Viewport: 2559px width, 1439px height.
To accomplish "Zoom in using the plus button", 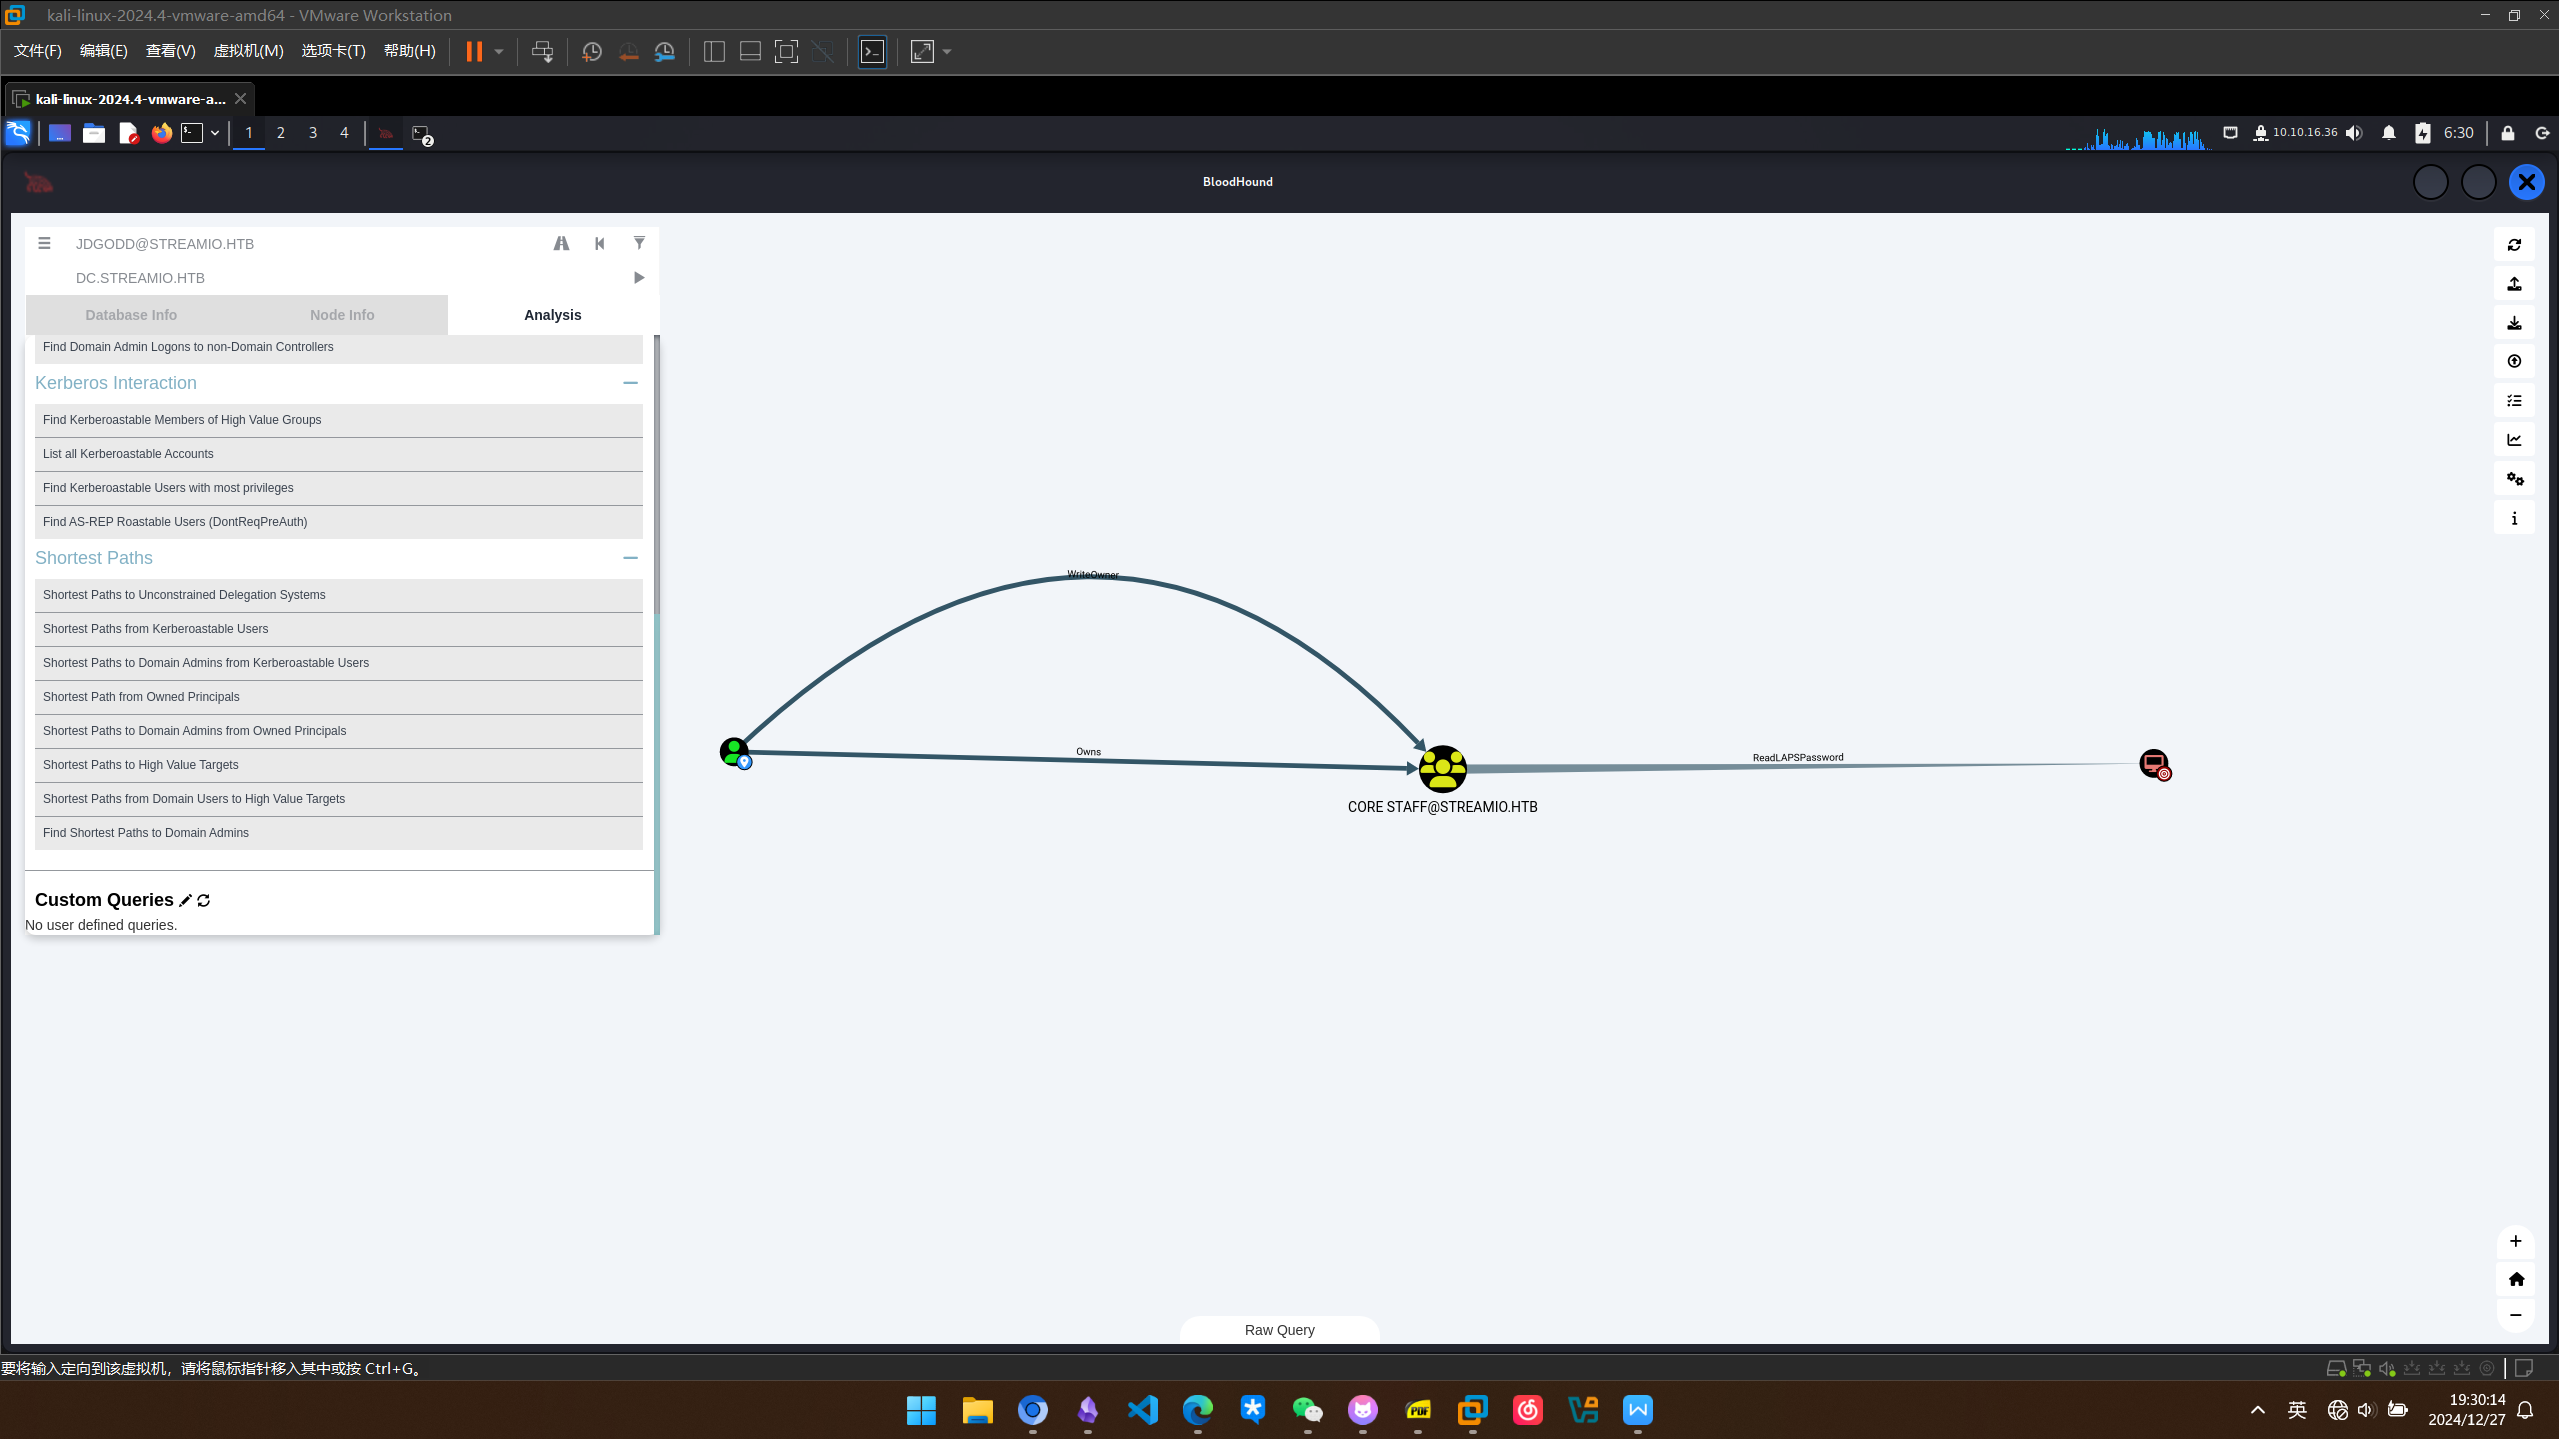I will click(2515, 1241).
